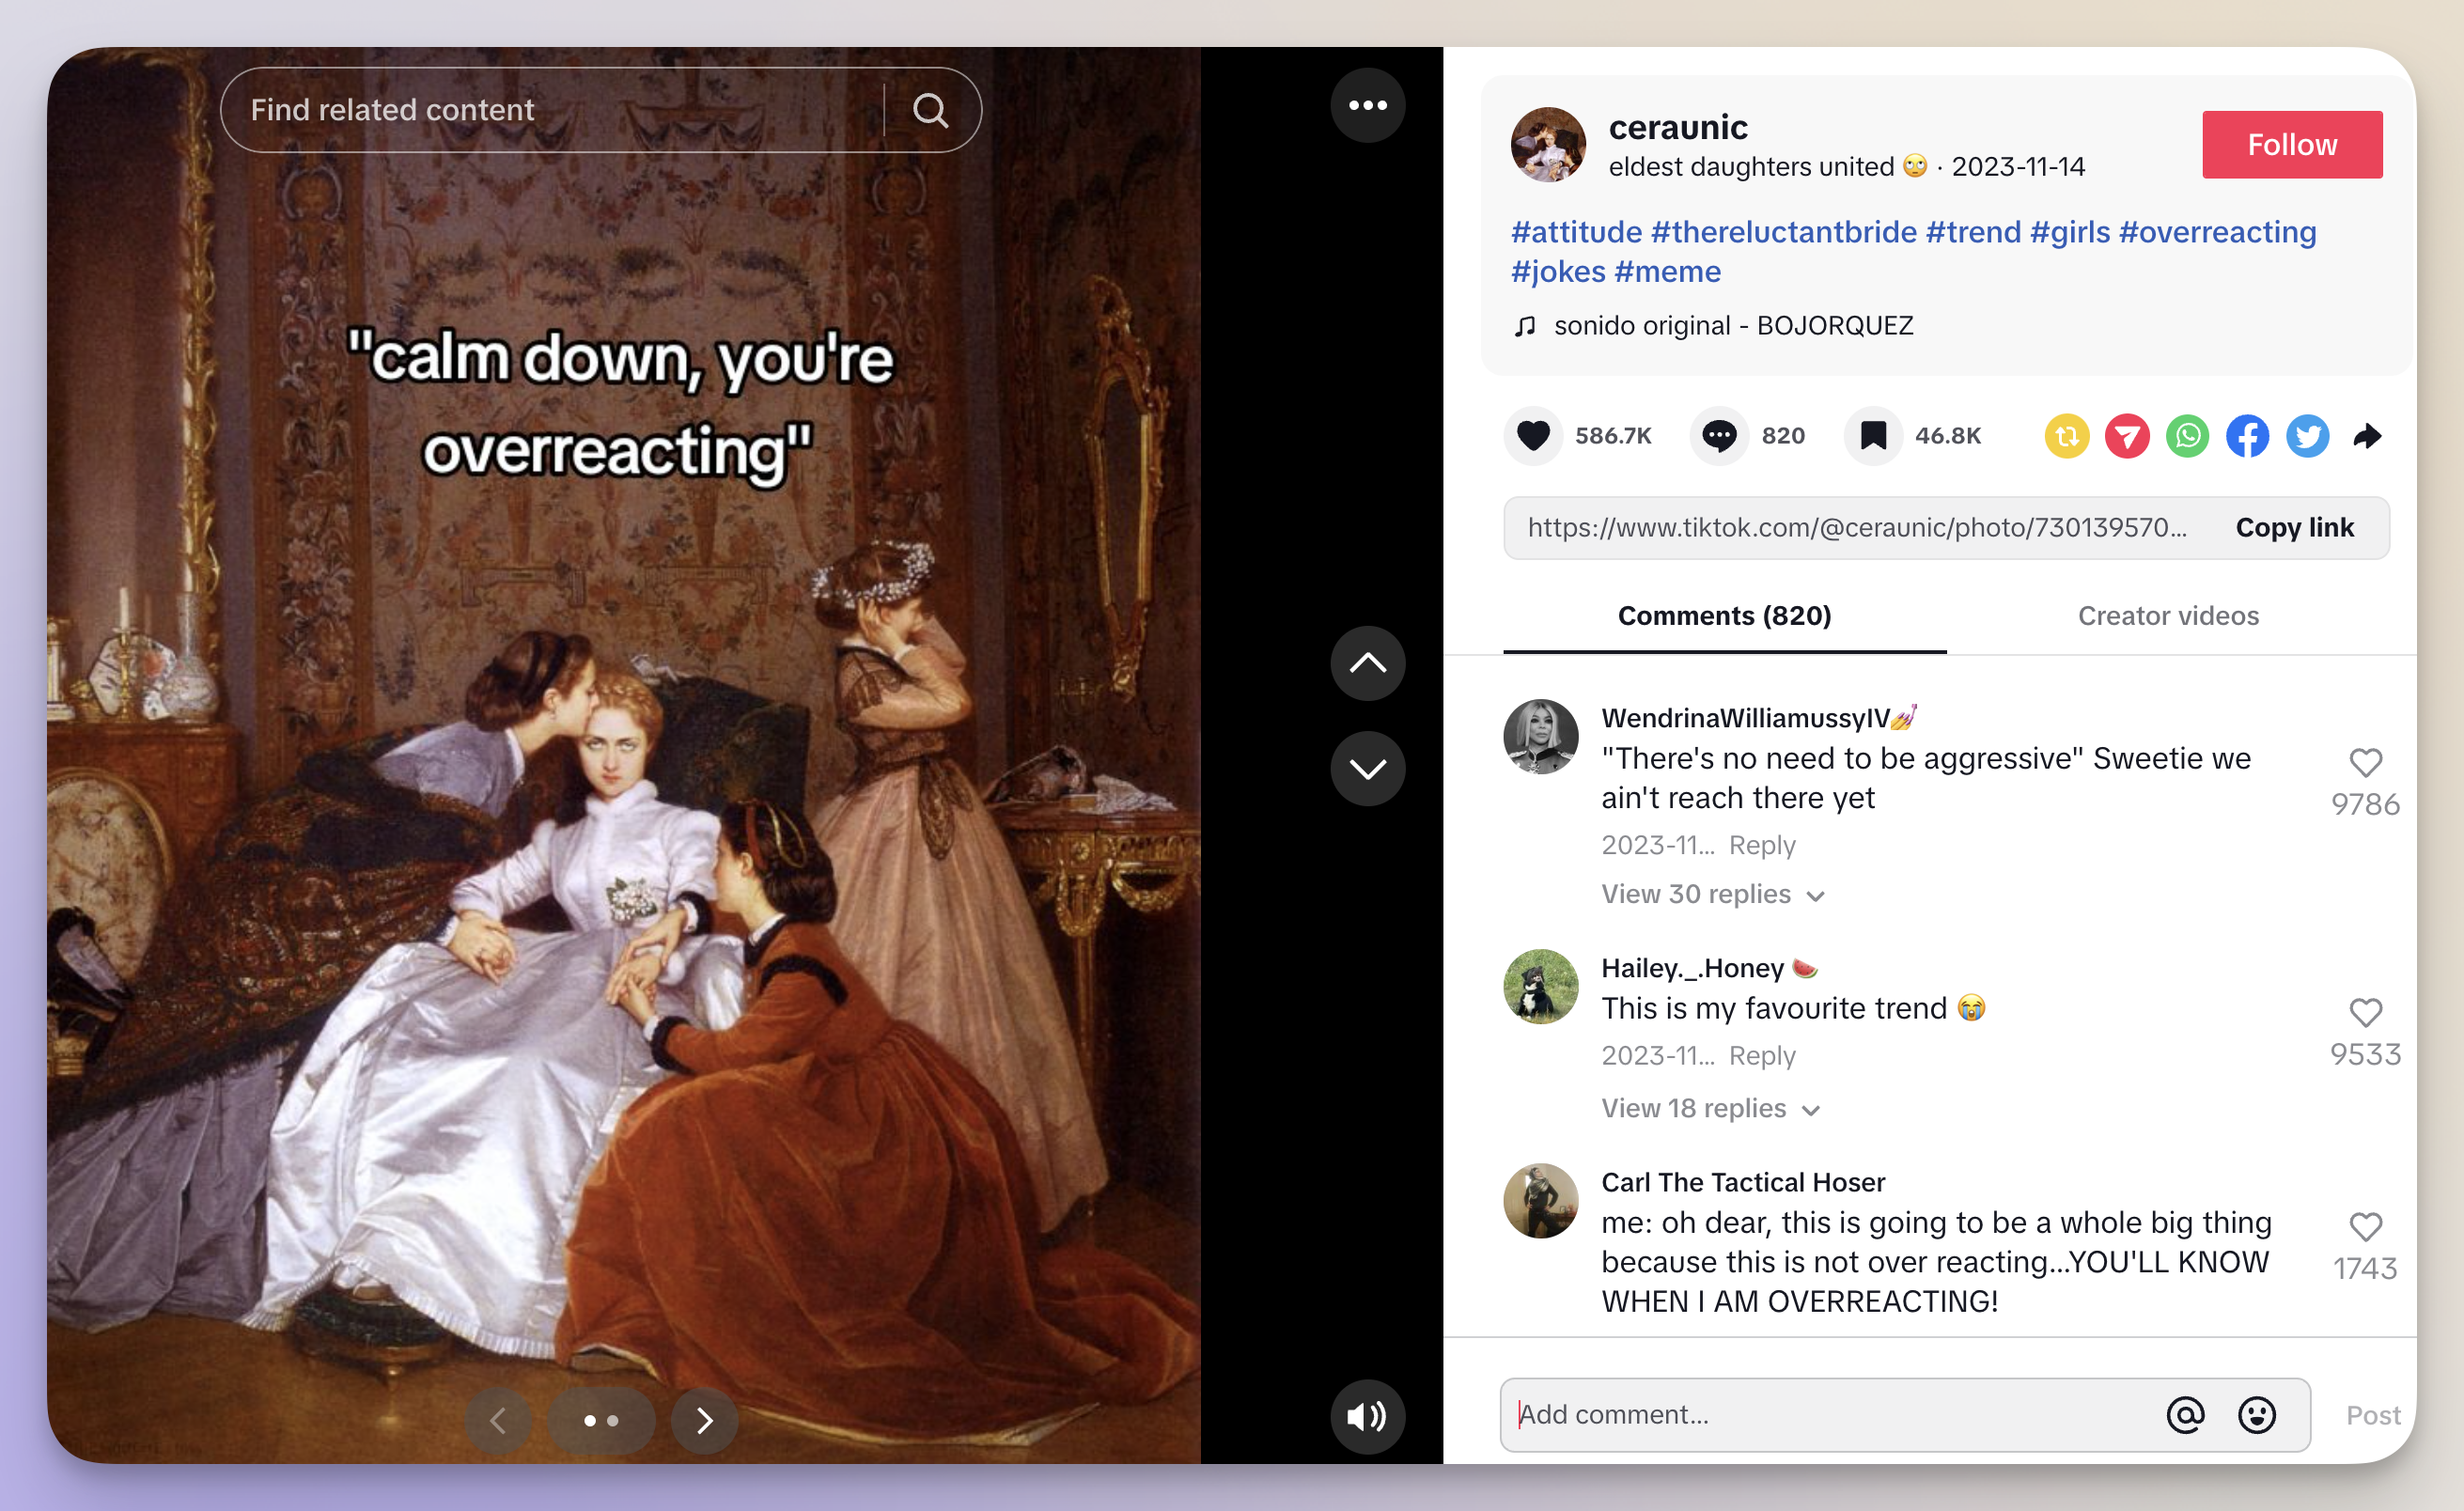The height and width of the screenshot is (1511, 2464).
Task: Share to WhatsApp
Action: click(2187, 436)
